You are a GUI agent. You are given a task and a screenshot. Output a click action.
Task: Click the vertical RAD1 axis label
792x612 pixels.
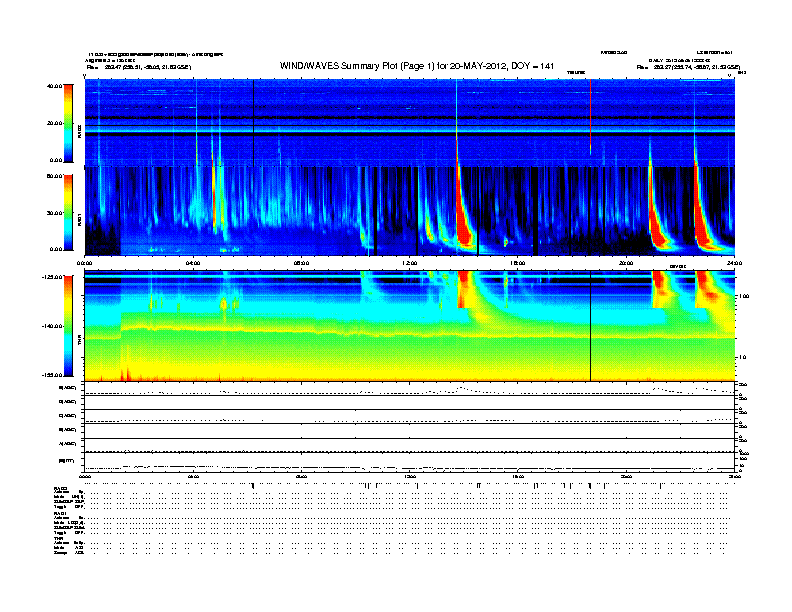tap(79, 220)
